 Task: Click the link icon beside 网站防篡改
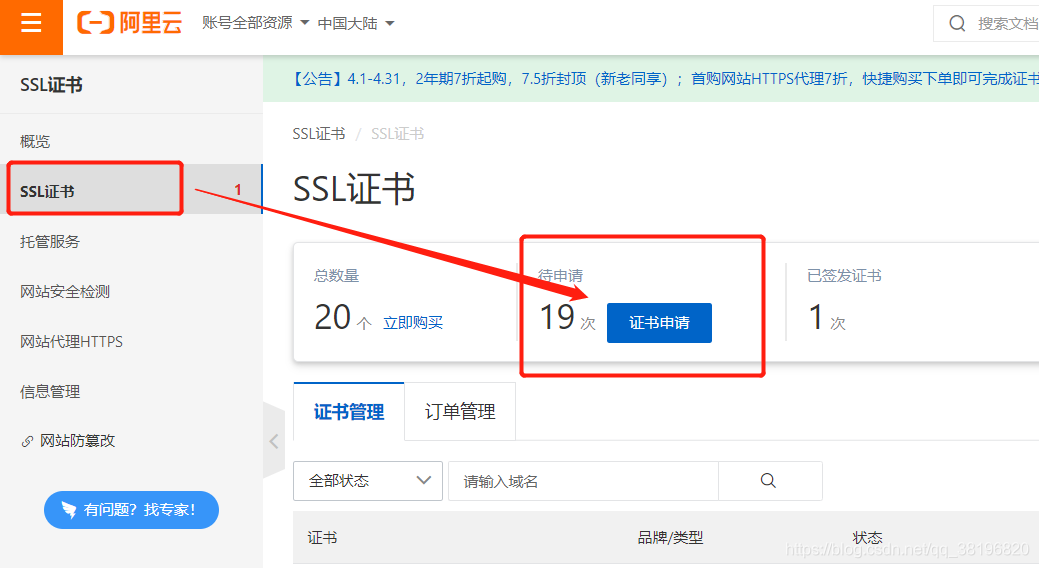click(x=27, y=441)
